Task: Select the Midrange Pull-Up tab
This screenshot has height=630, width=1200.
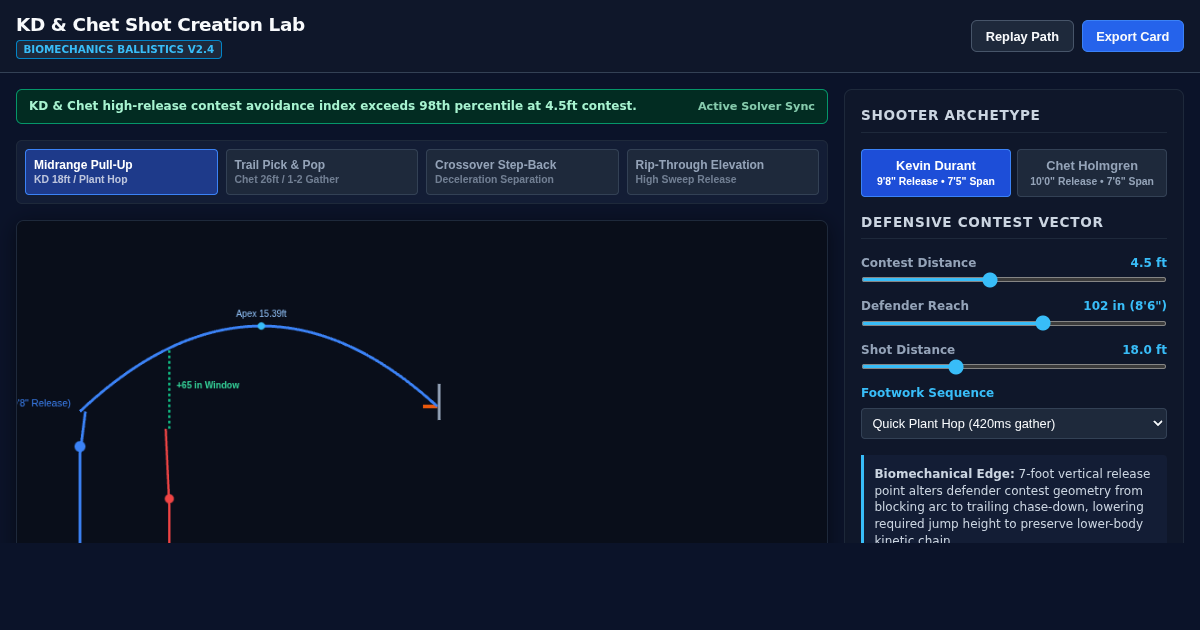Action: [121, 172]
